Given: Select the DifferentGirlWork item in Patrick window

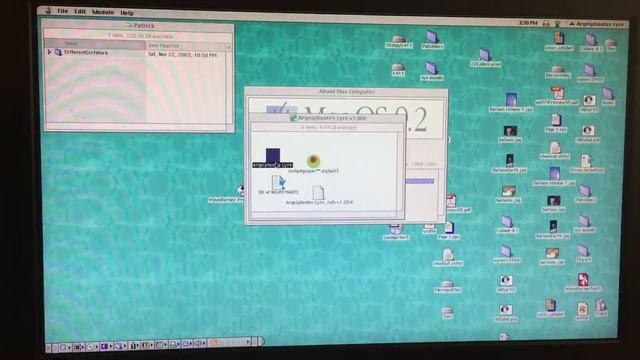Looking at the screenshot, I should coord(82,52).
